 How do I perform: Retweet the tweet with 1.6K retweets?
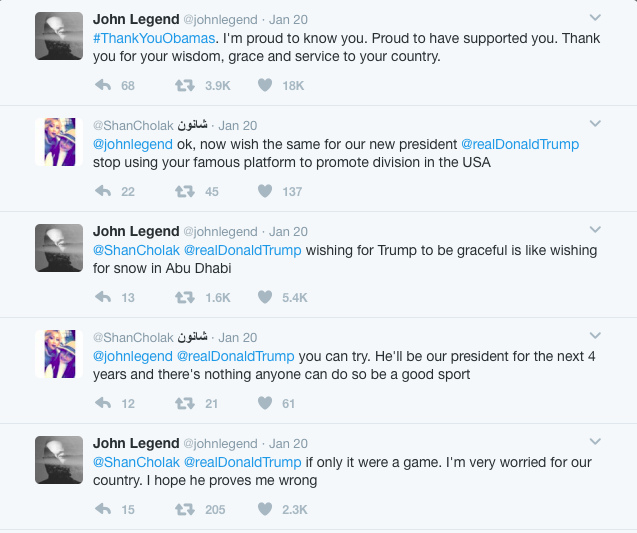[185, 297]
